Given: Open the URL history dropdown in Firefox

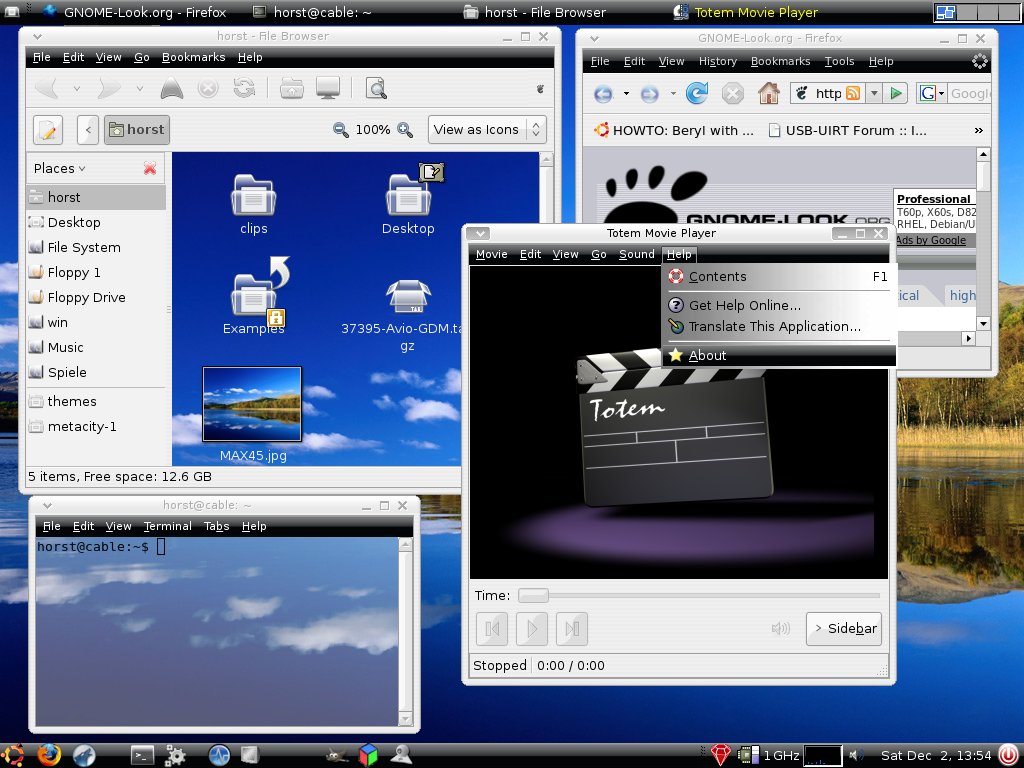Looking at the screenshot, I should pos(874,93).
